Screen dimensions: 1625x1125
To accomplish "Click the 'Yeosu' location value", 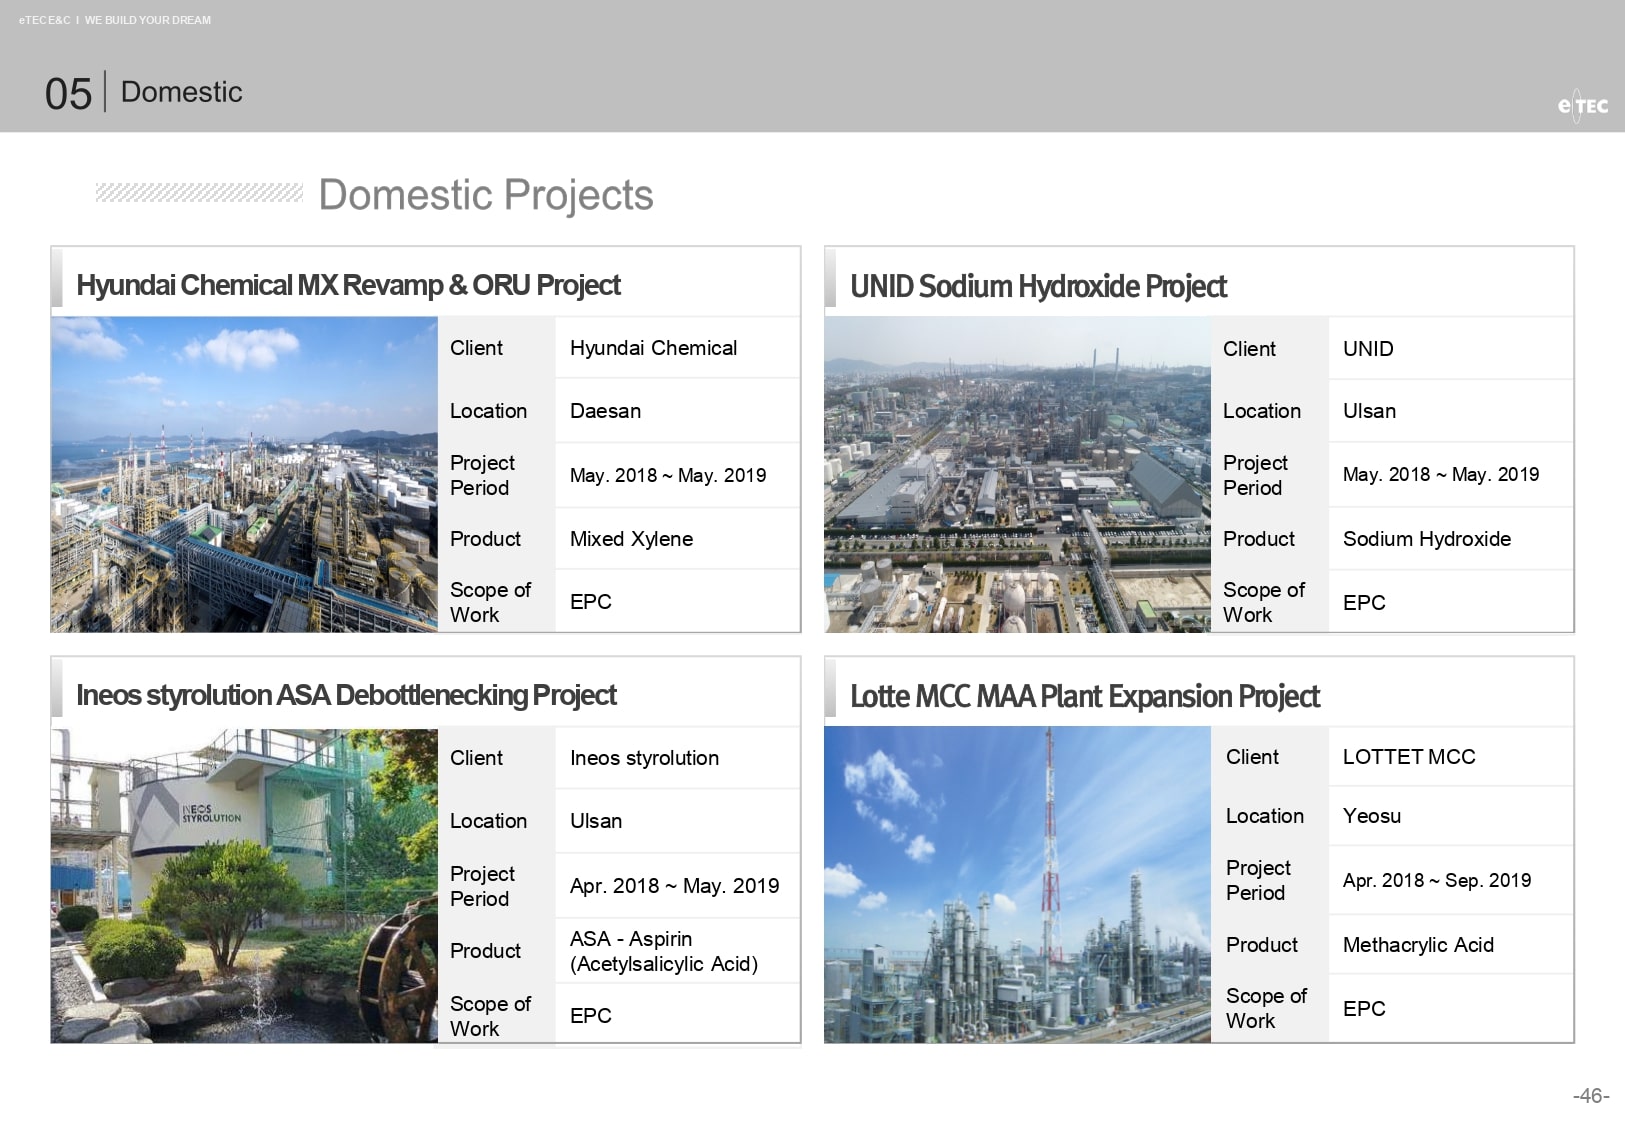I will tap(1372, 816).
